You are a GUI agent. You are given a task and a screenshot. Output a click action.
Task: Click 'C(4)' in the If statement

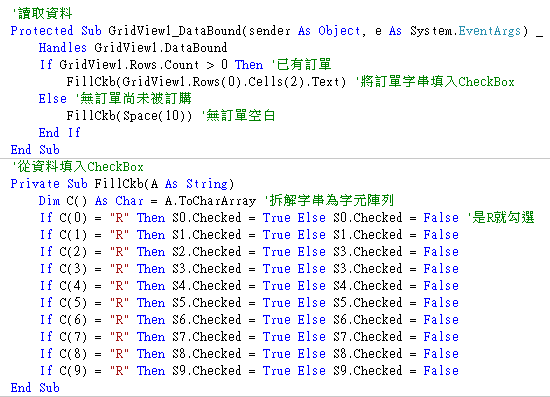coord(73,286)
